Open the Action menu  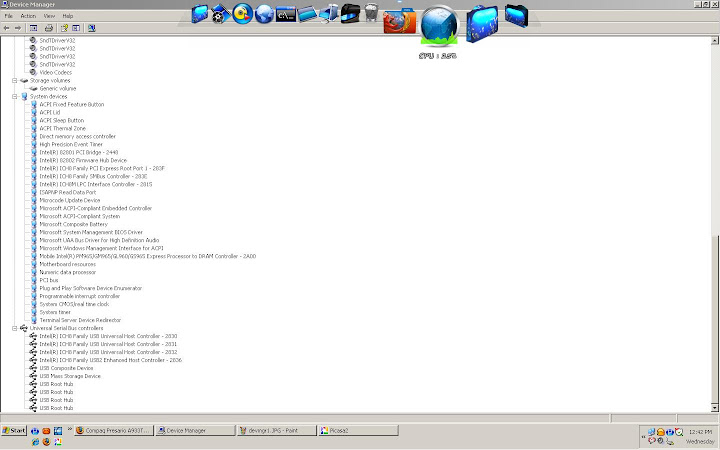pos(28,16)
